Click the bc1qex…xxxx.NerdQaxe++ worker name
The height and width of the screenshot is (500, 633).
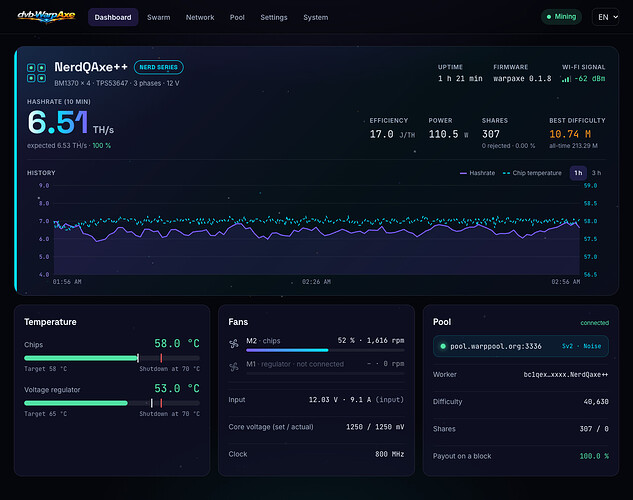point(566,374)
